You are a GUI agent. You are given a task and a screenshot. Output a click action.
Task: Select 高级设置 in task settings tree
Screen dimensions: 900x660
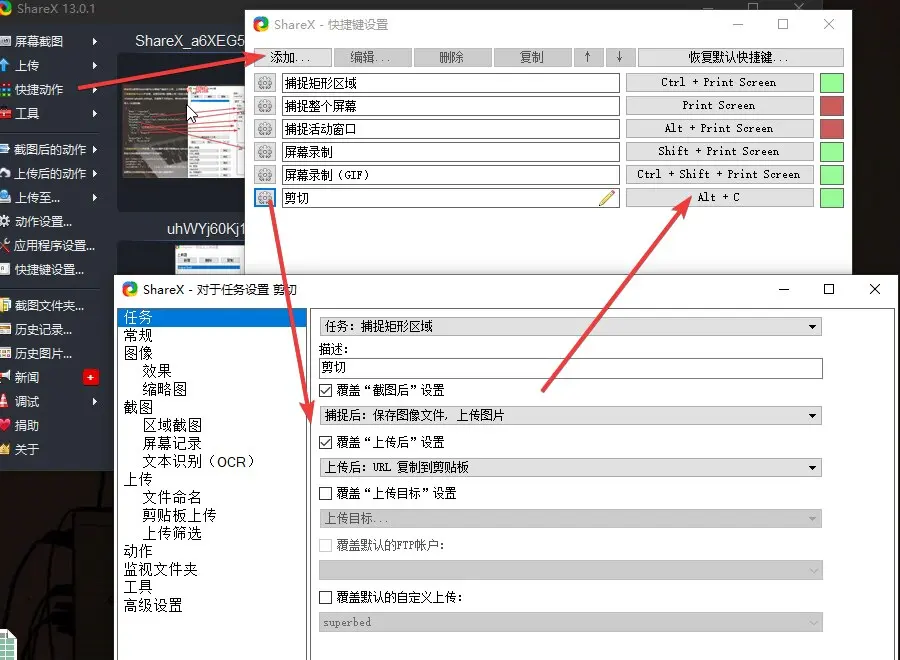click(x=153, y=605)
